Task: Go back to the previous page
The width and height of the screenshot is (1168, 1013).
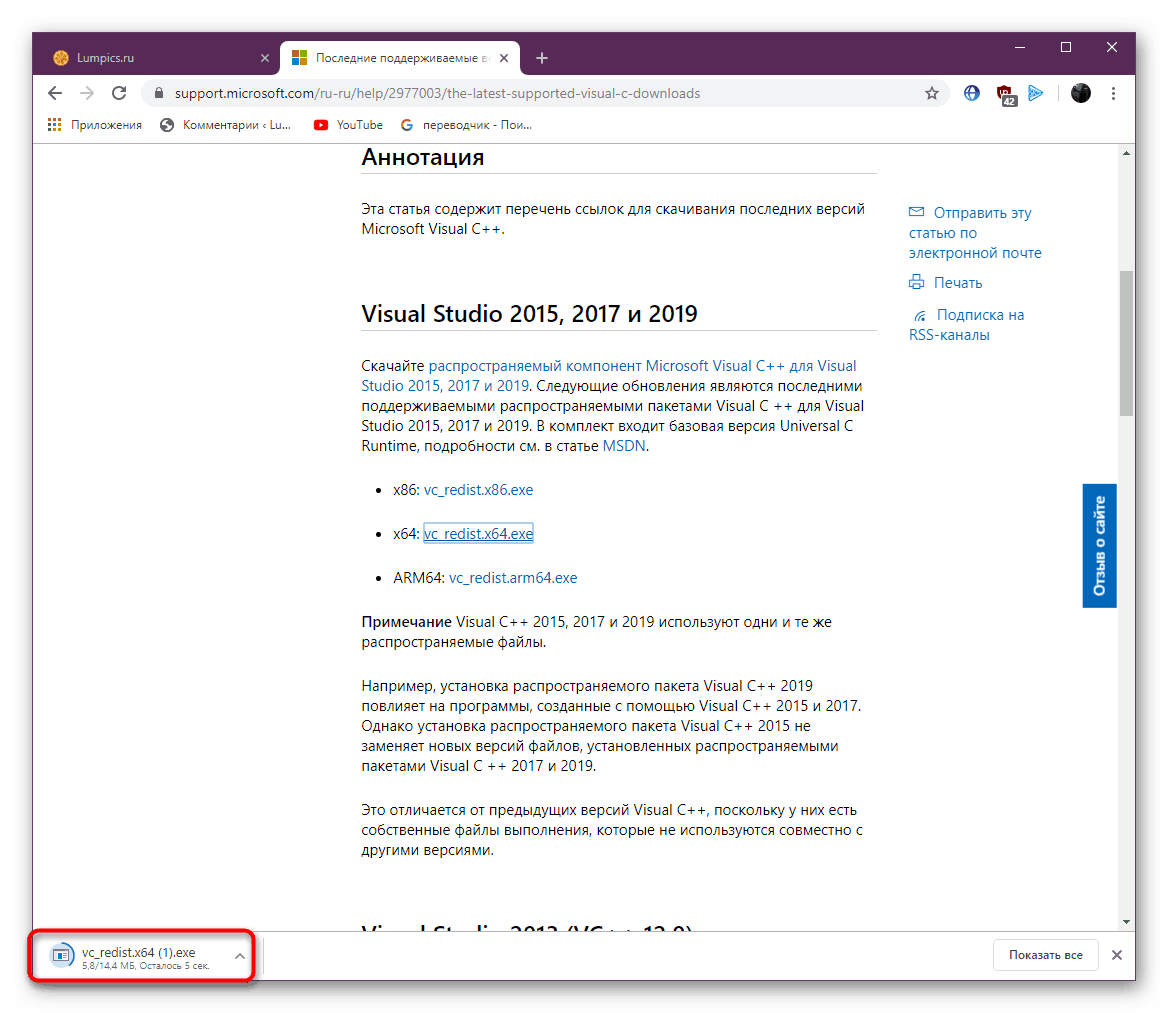Action: 54,93
